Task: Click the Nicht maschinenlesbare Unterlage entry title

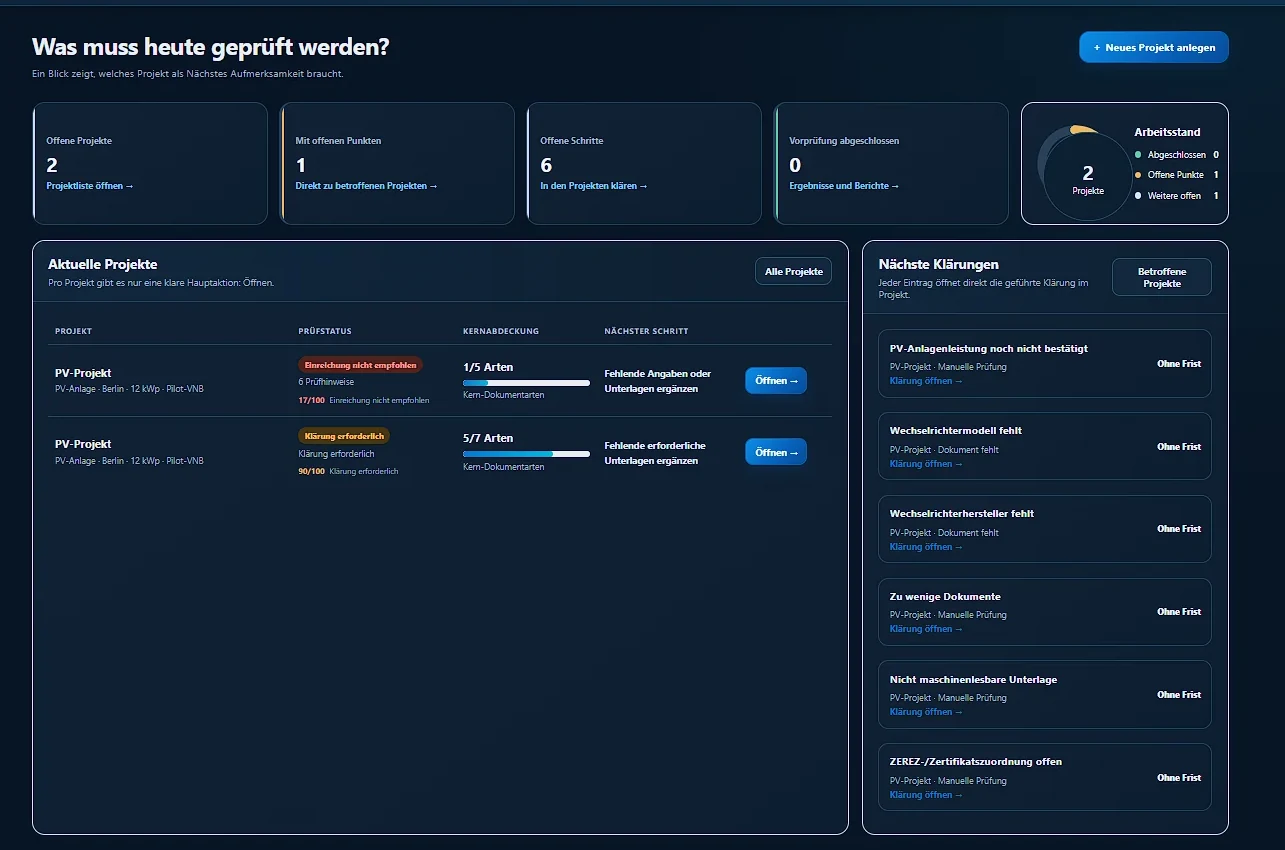Action: [973, 680]
